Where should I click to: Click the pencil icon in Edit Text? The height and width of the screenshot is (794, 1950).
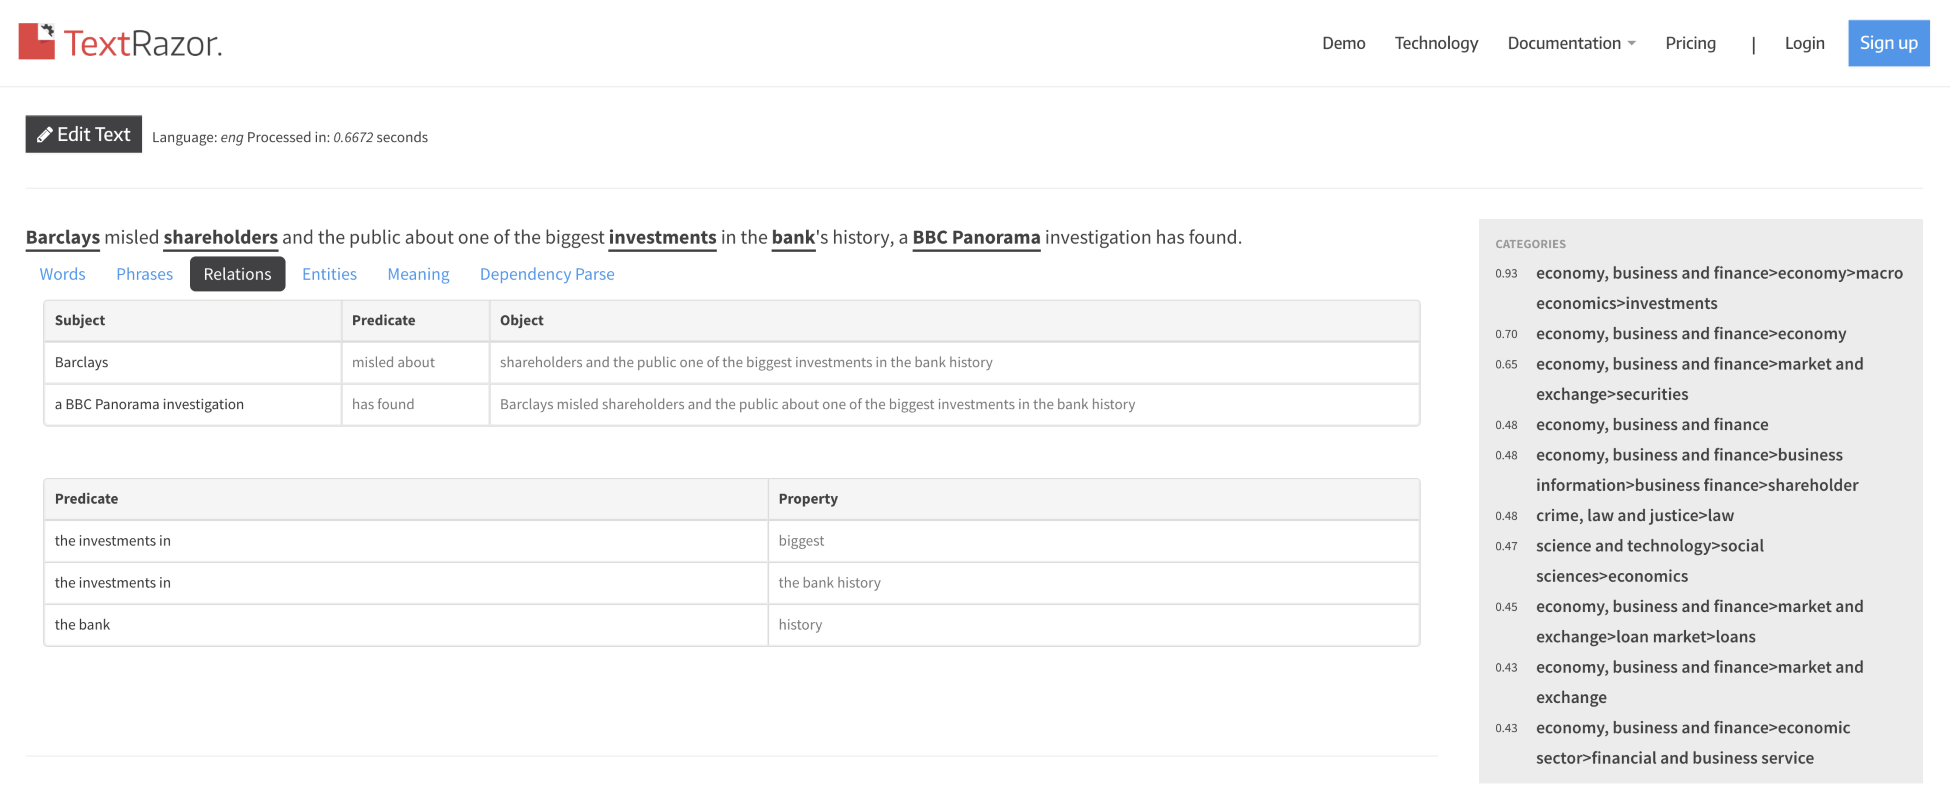coord(45,135)
